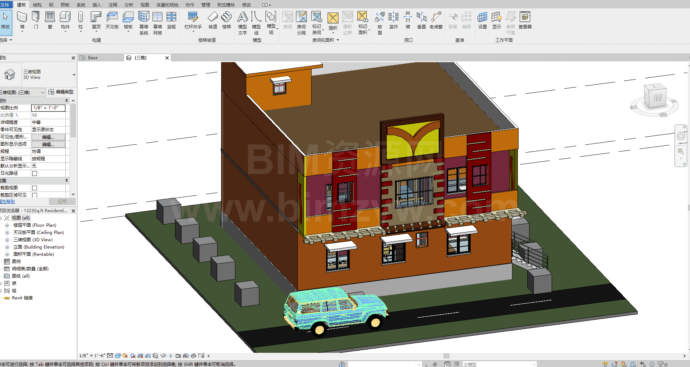
Task: Select the Door (门) tool
Action: (36, 20)
